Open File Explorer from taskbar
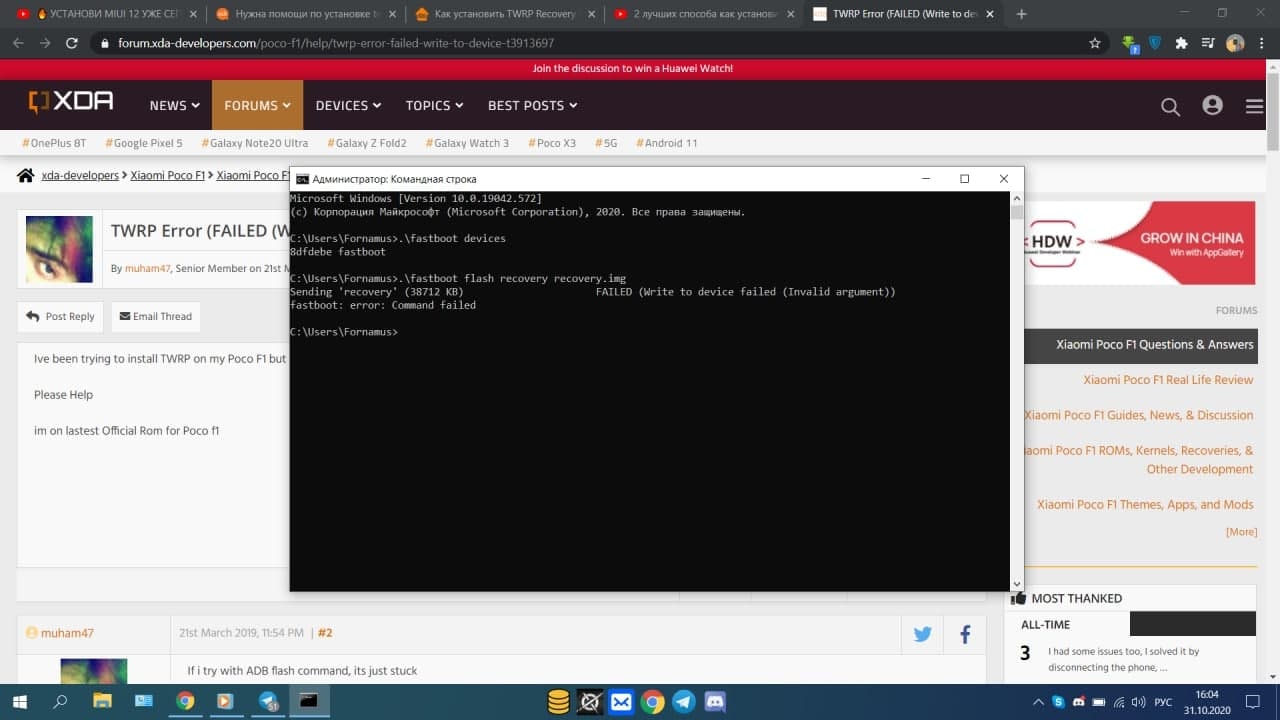Viewport: 1280px width, 720px height. tap(102, 702)
